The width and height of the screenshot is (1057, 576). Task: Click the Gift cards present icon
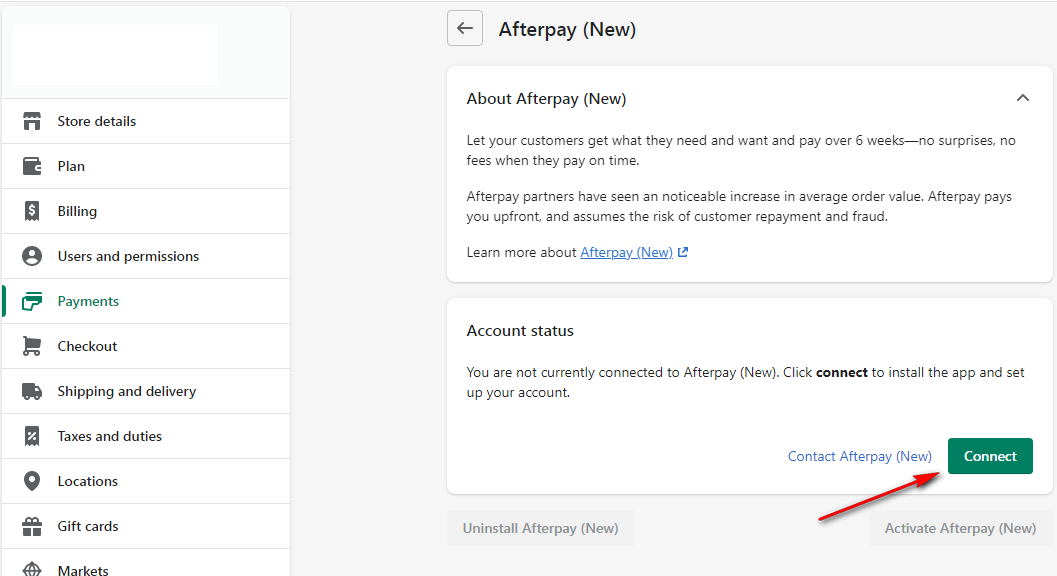click(32, 526)
